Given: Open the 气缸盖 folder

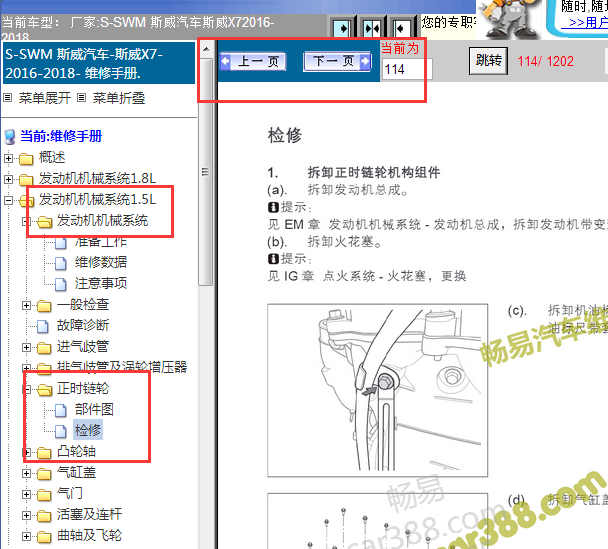Looking at the screenshot, I should [76, 472].
